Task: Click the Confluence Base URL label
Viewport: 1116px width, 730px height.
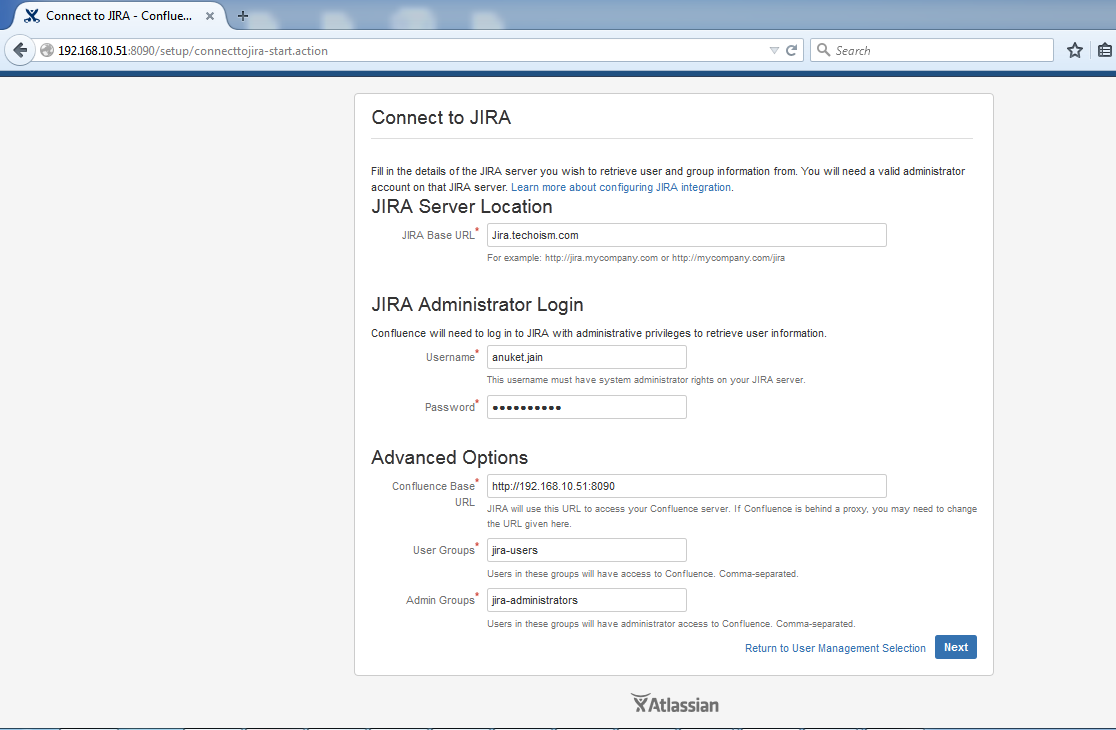Action: point(433,494)
